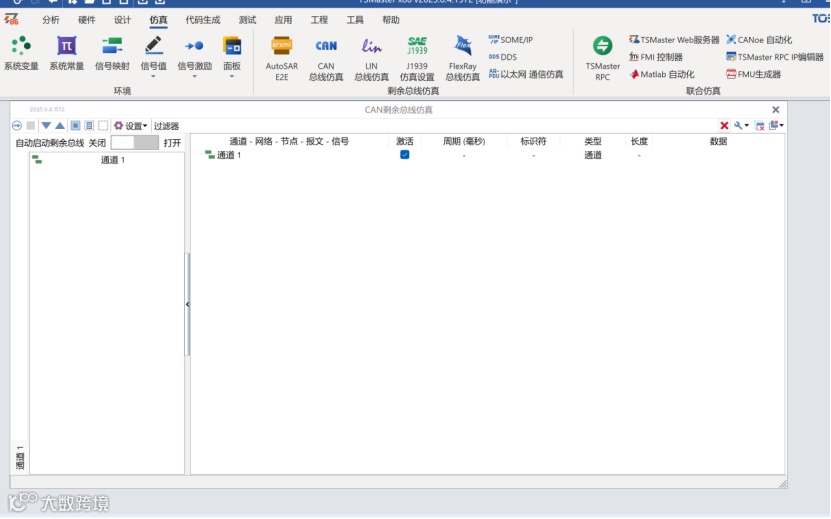Click the 激活 column header

coord(404,141)
